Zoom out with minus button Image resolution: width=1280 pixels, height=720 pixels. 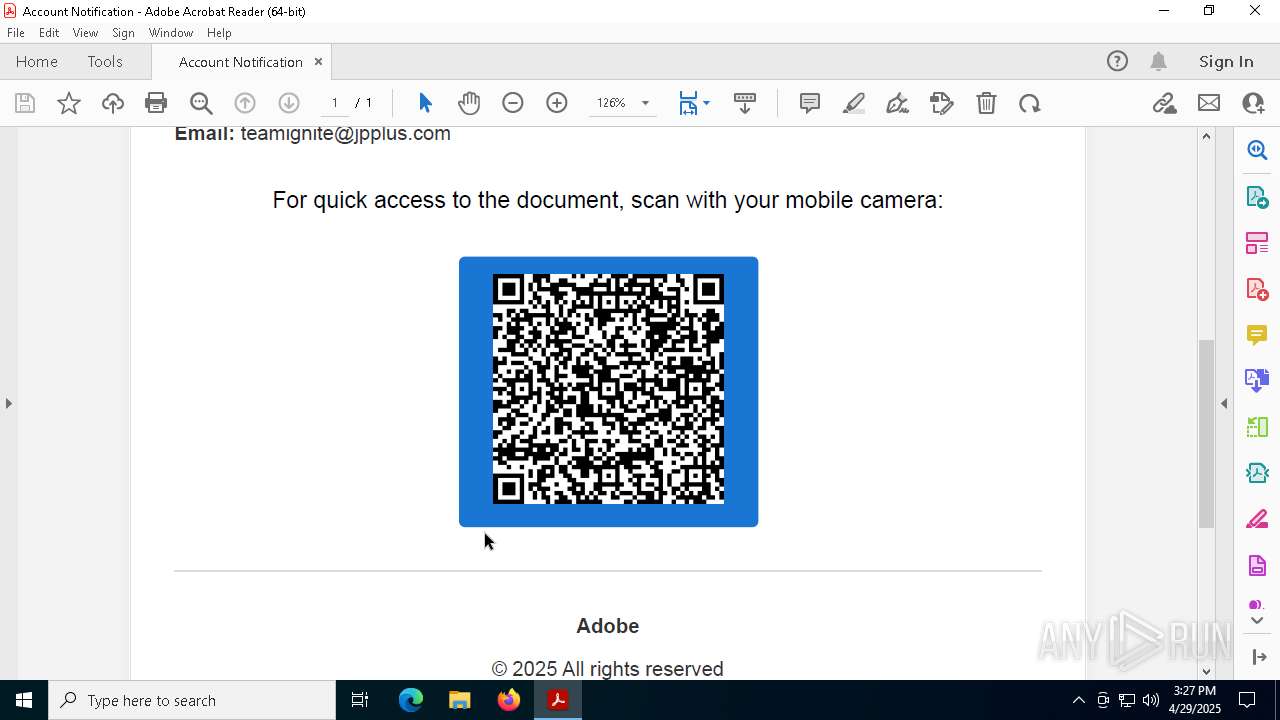(513, 103)
